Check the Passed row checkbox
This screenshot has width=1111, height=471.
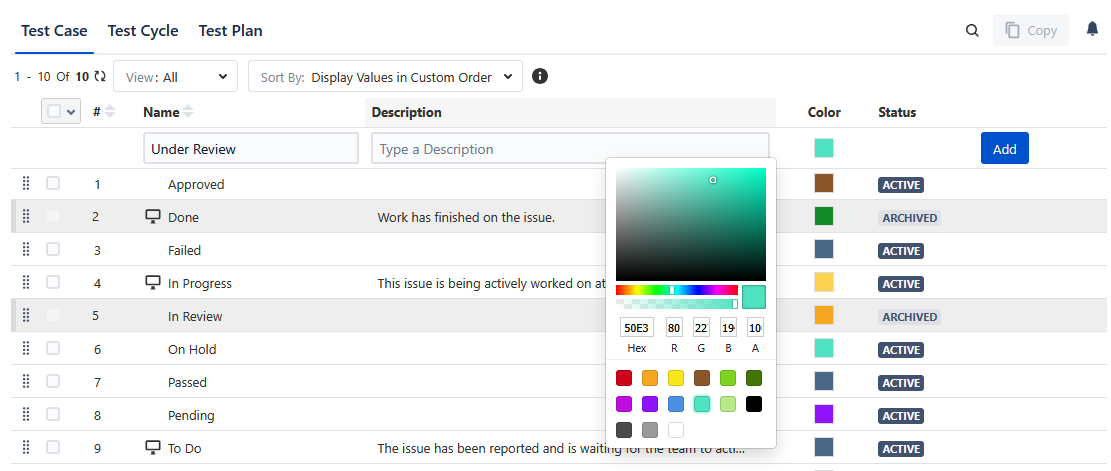53,382
